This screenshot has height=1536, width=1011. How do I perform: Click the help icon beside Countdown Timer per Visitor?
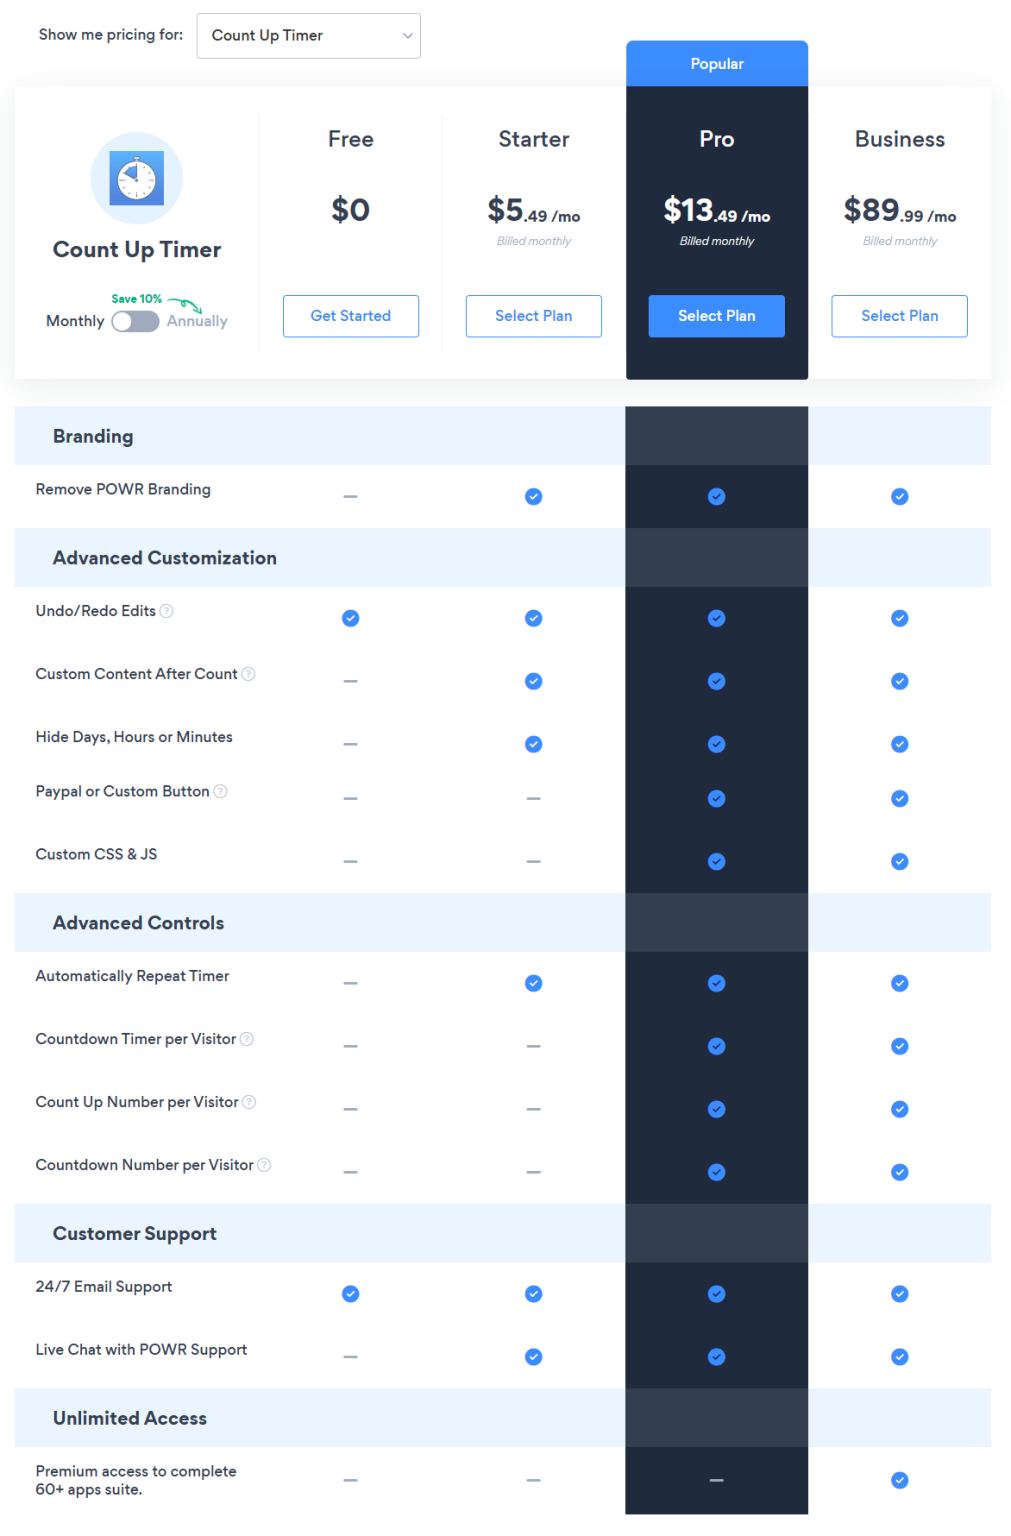(x=247, y=1038)
